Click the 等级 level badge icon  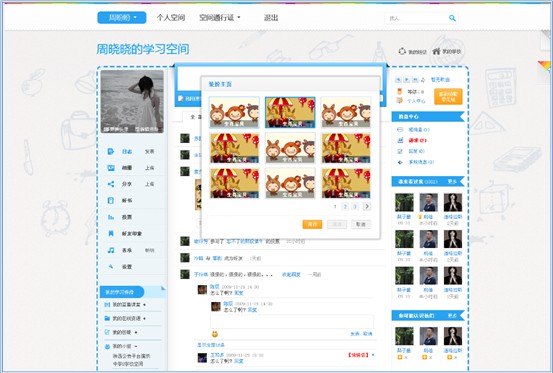point(400,91)
